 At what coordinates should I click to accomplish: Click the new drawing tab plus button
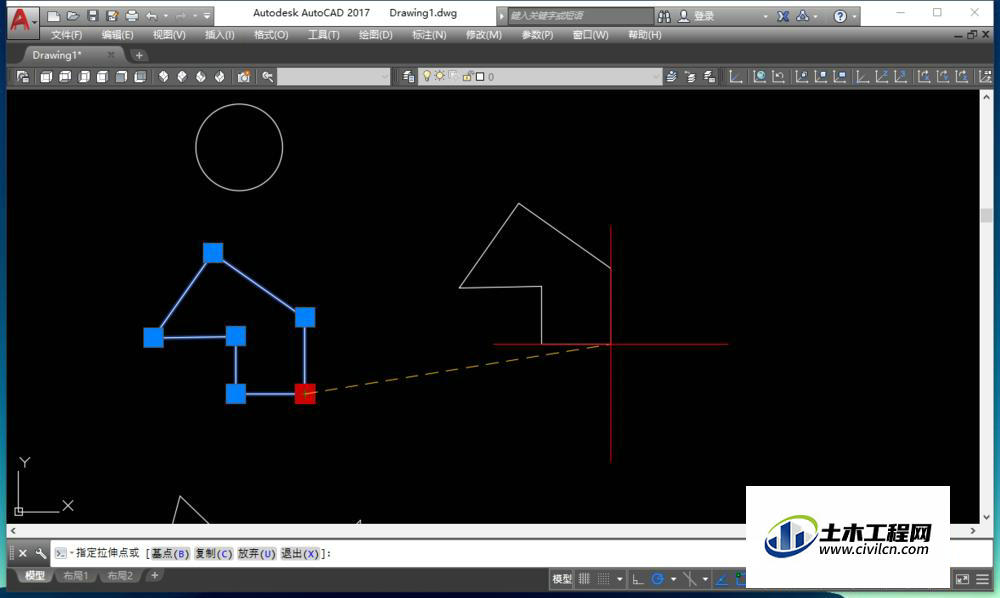[139, 55]
